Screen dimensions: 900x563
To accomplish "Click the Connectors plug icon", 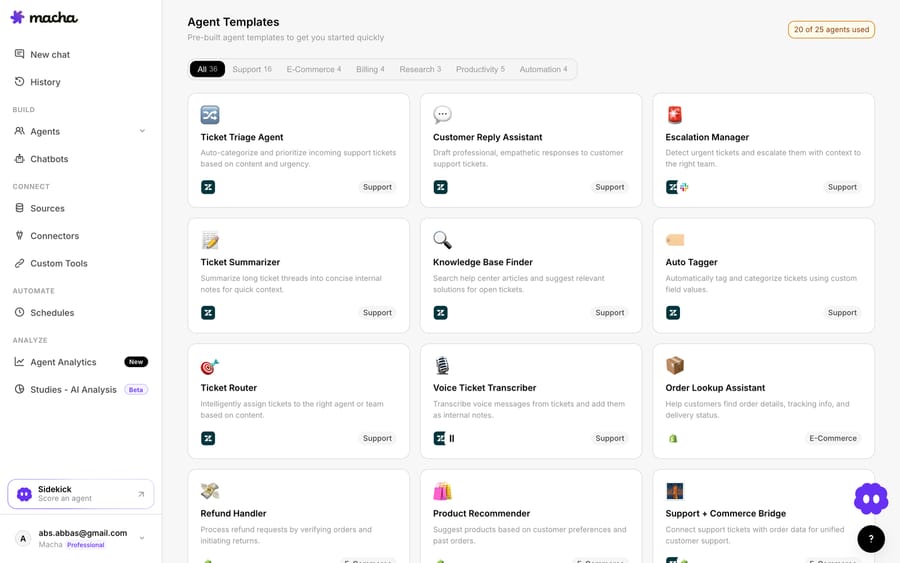I will 20,235.
